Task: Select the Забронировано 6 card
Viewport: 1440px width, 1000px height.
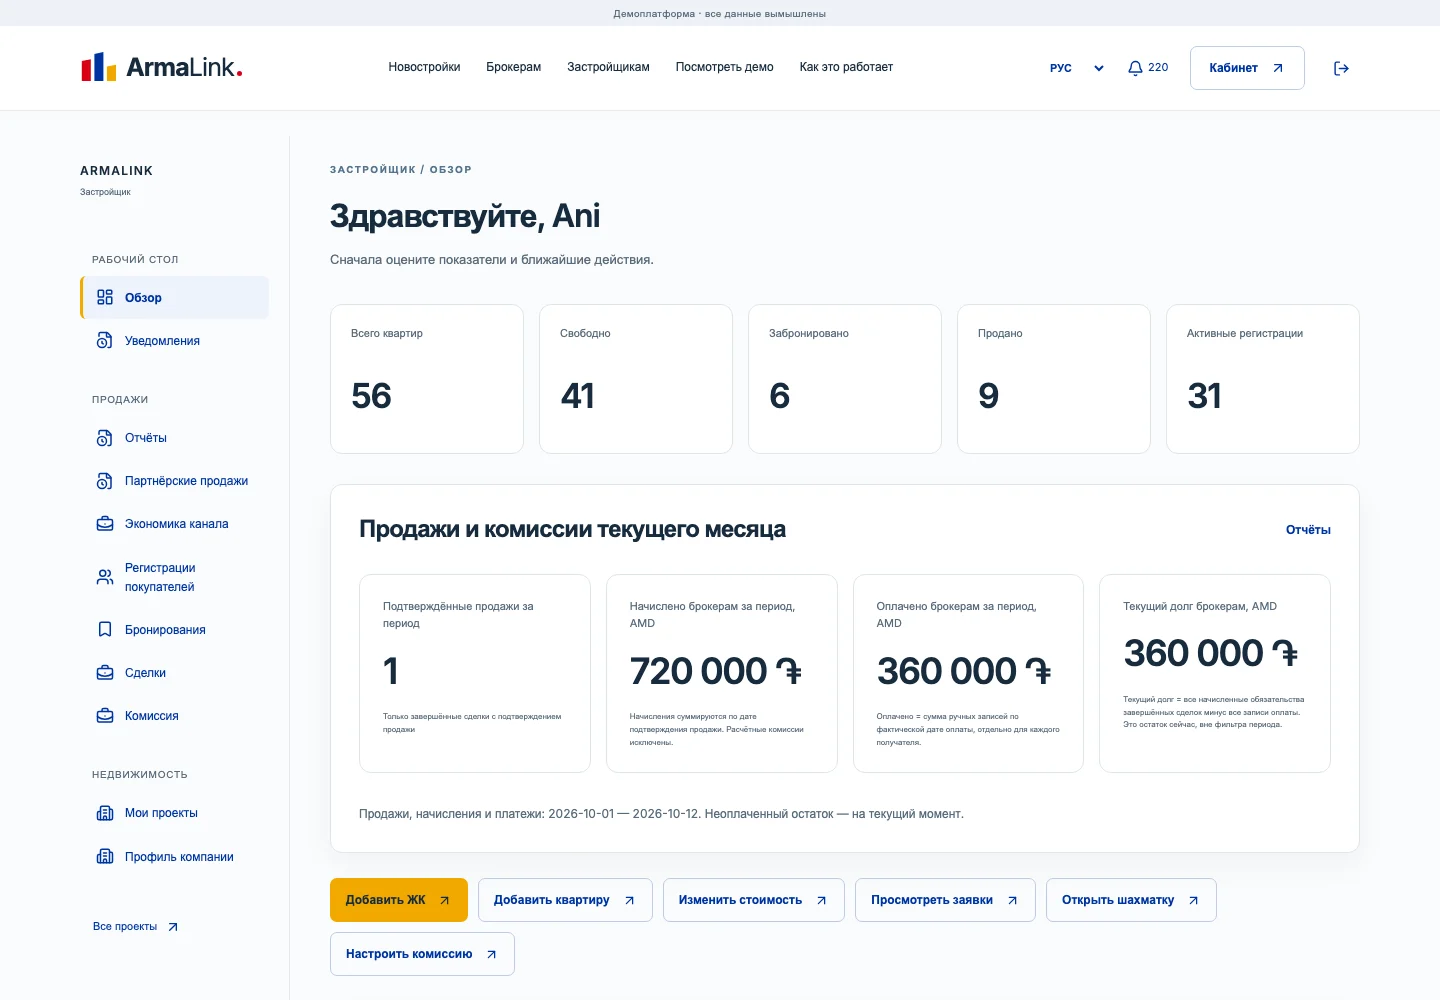Action: coord(845,379)
